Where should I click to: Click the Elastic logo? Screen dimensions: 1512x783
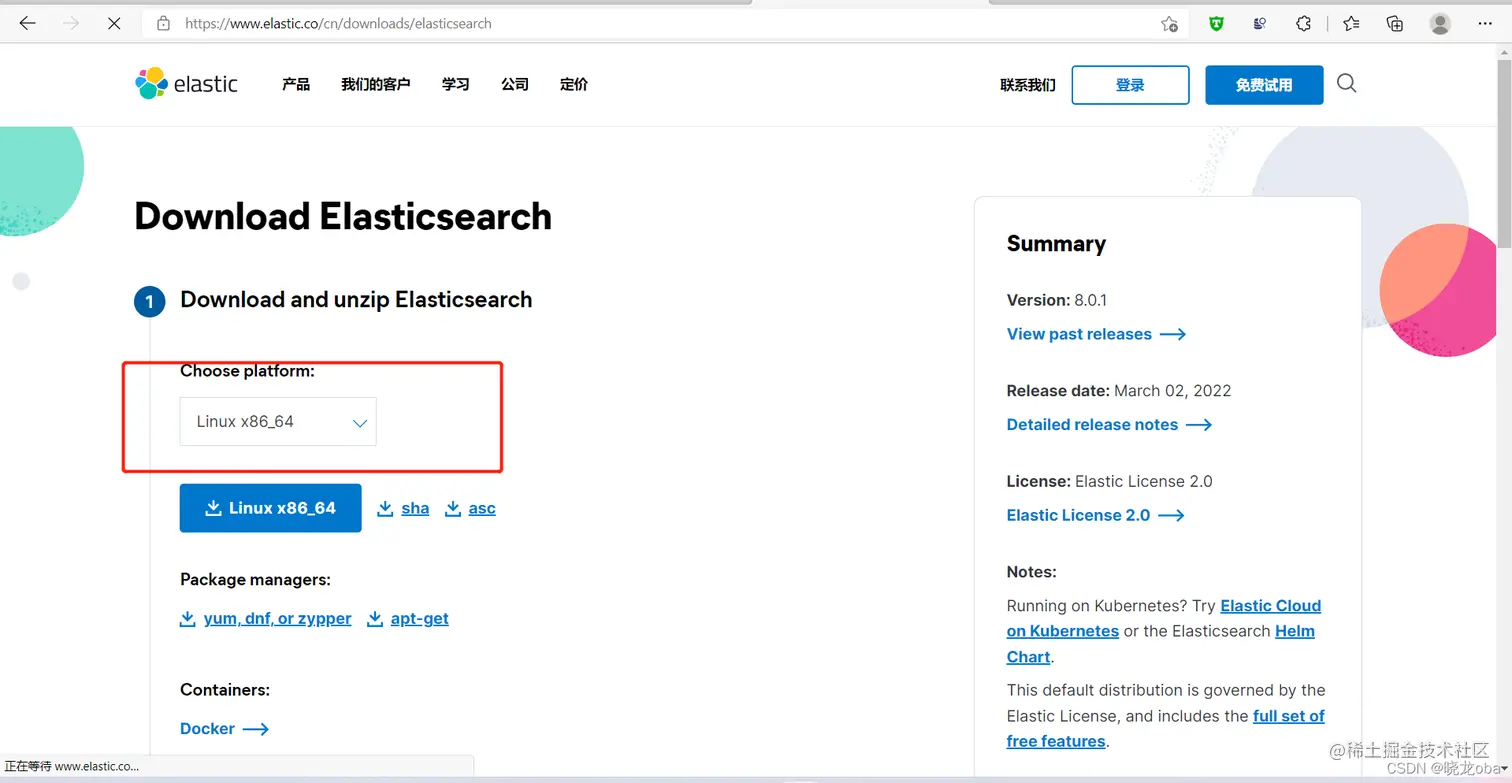click(x=187, y=84)
